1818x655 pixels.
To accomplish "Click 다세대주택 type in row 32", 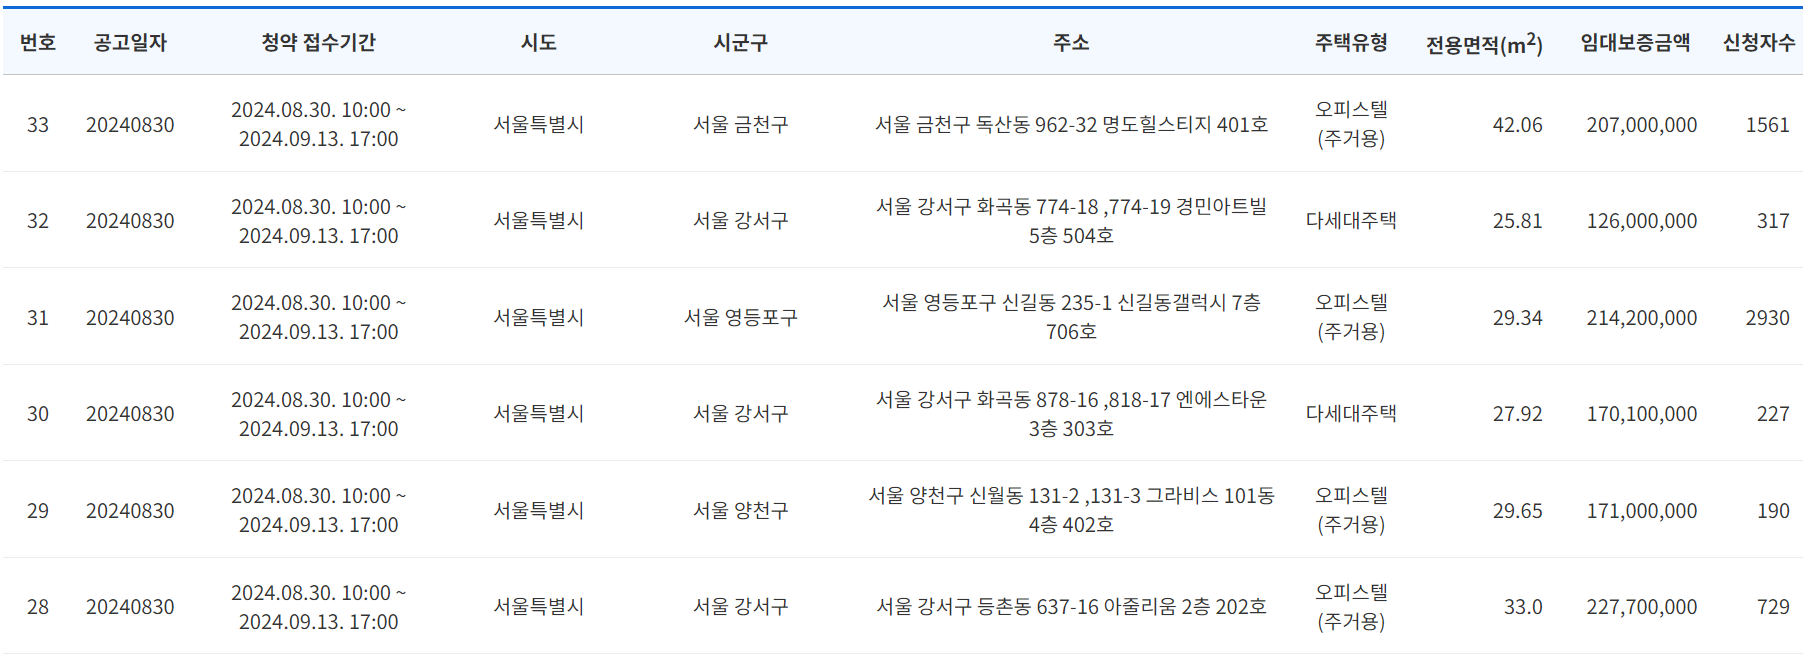I will (x=1351, y=221).
